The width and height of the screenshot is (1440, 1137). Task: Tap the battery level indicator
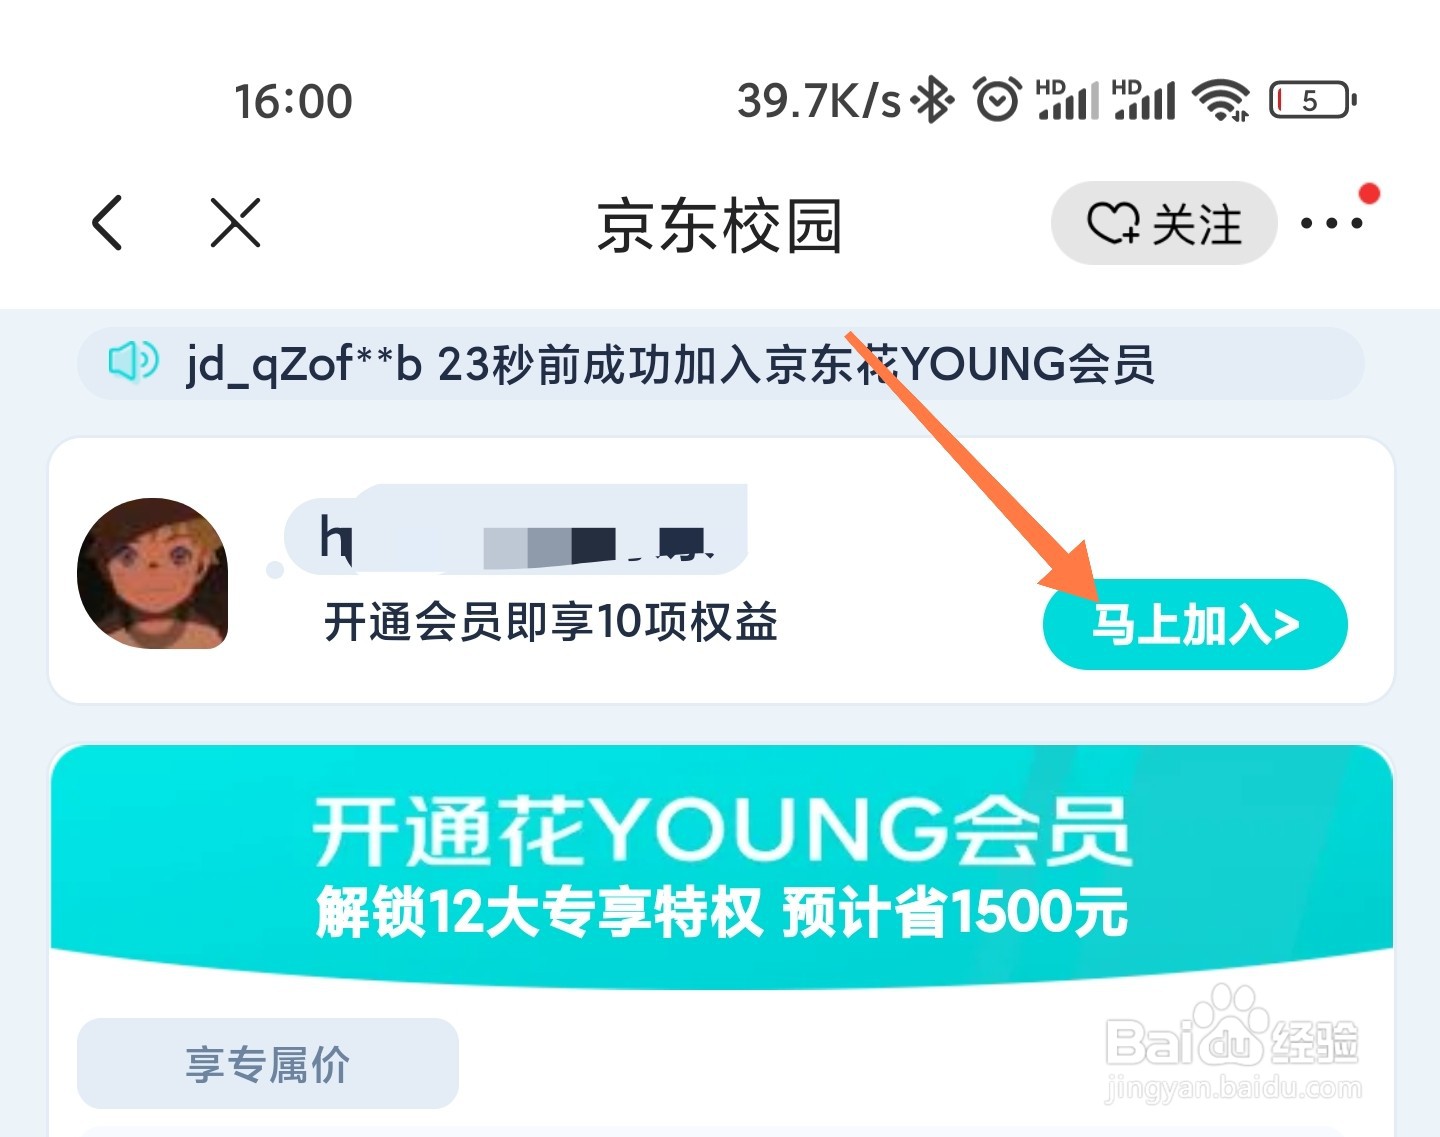click(1313, 100)
